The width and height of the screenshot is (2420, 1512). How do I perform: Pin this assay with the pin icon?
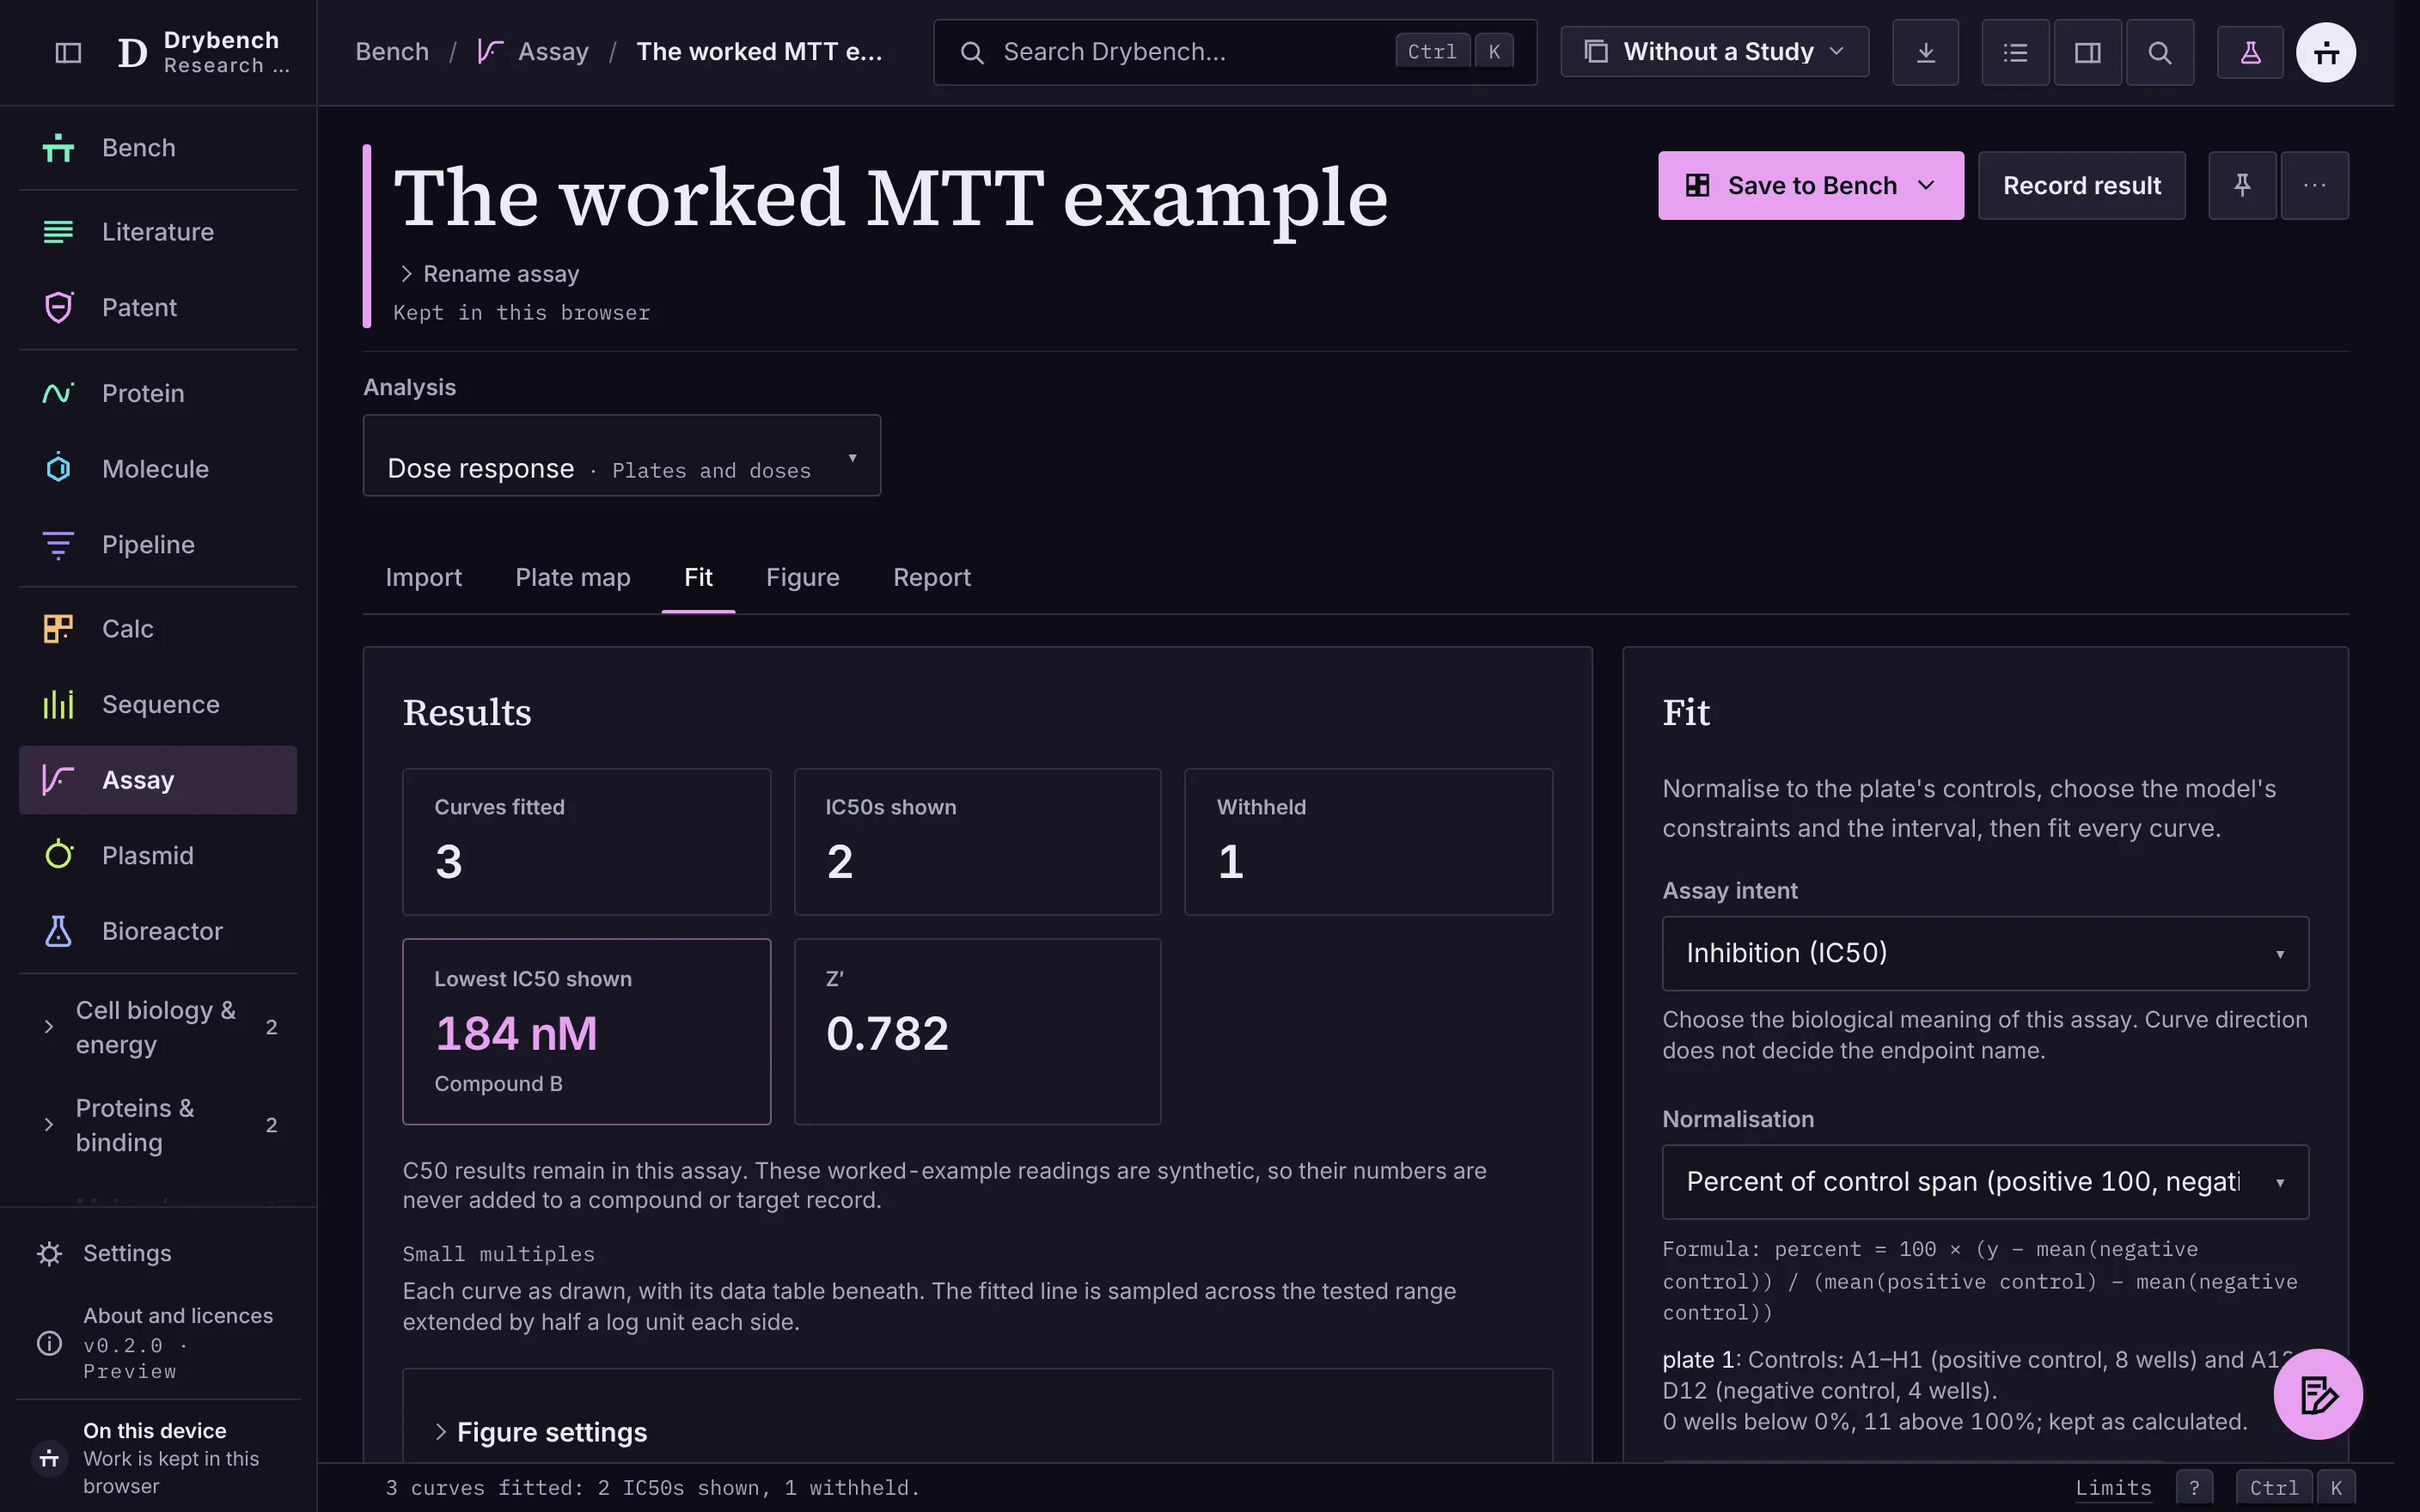(x=2242, y=185)
